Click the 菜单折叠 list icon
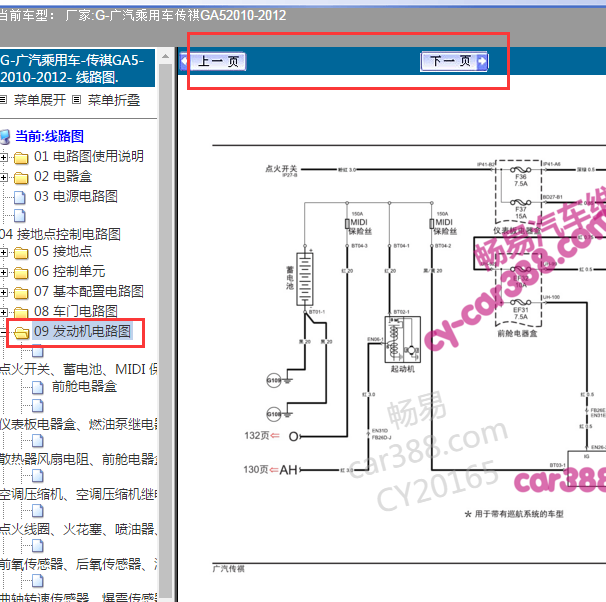 pyautogui.click(x=77, y=100)
